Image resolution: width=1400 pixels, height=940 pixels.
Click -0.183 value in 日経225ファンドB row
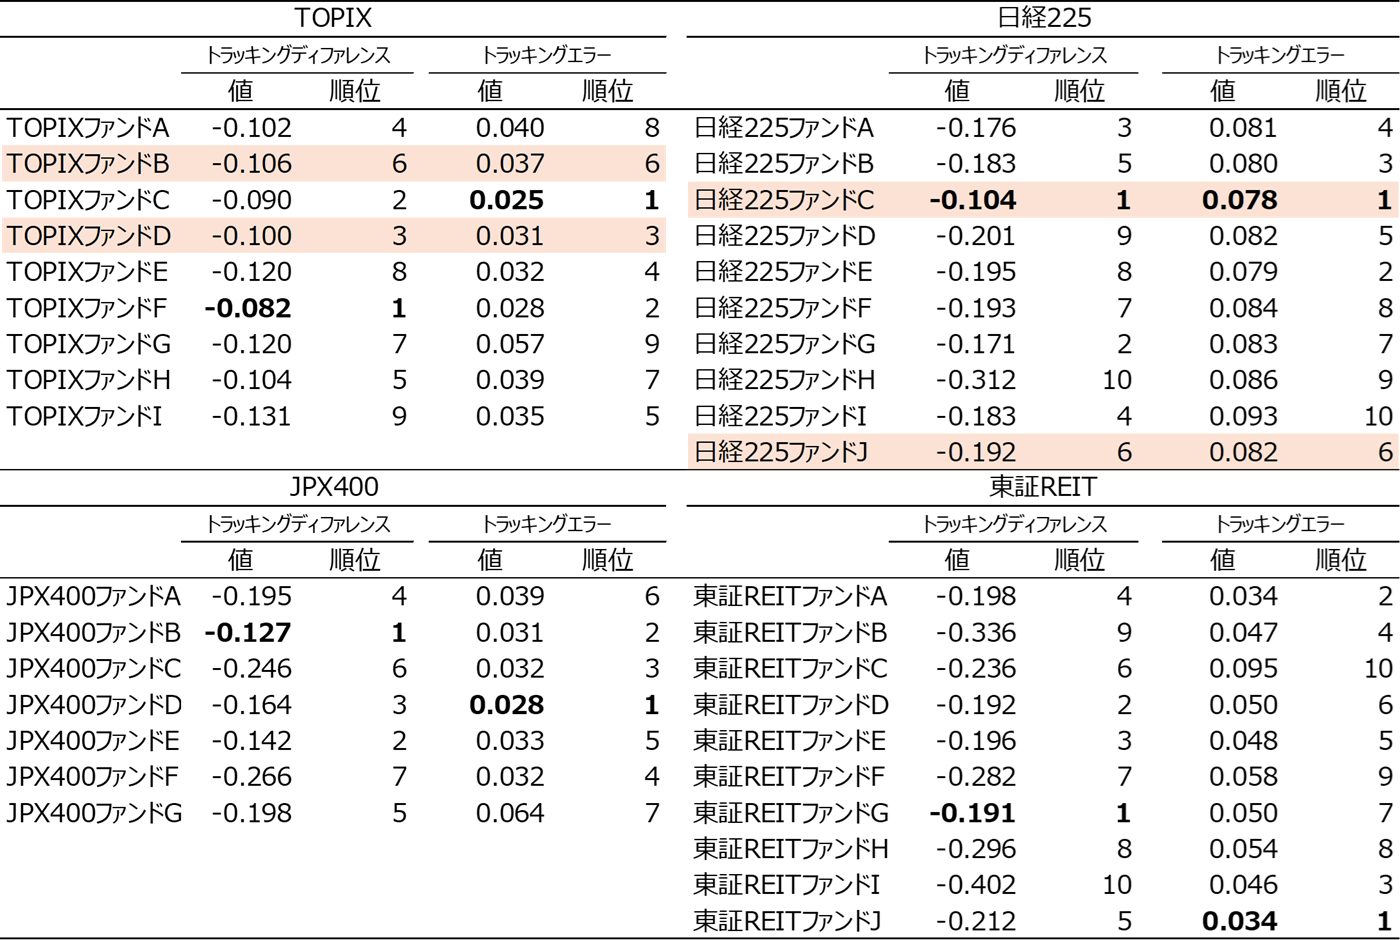975,164
